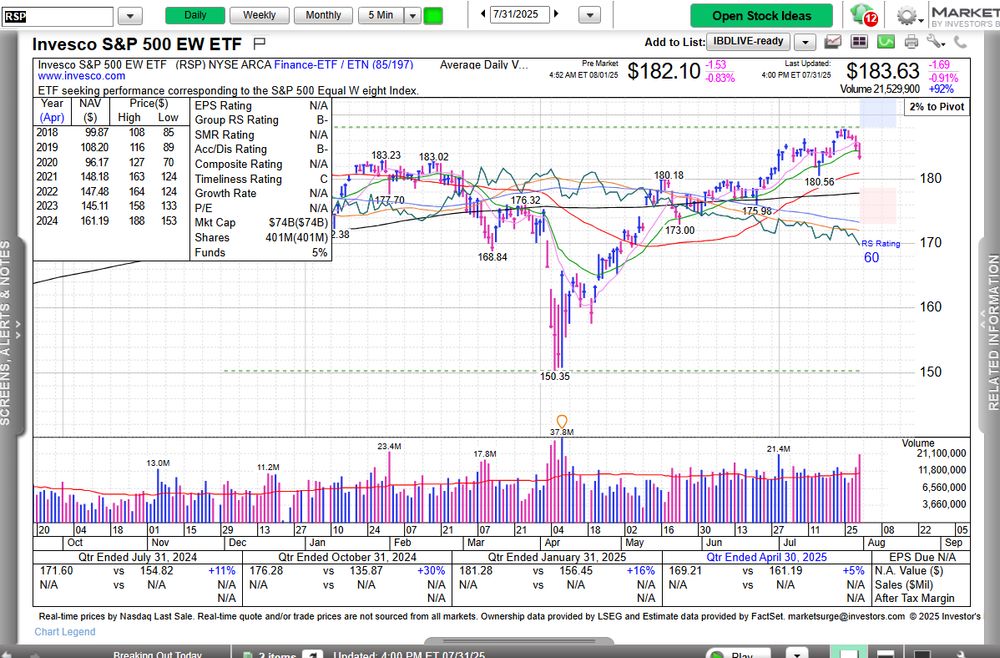
Task: Open the settings gear menu
Action: coord(908,15)
